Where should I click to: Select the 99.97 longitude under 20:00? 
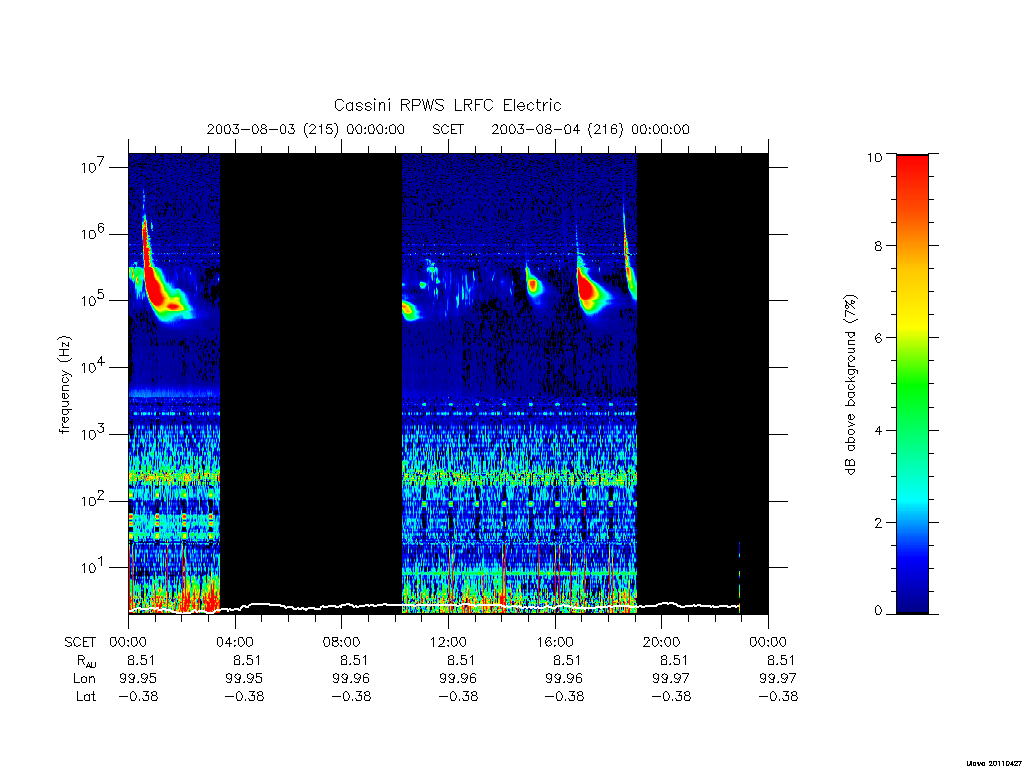tap(671, 679)
